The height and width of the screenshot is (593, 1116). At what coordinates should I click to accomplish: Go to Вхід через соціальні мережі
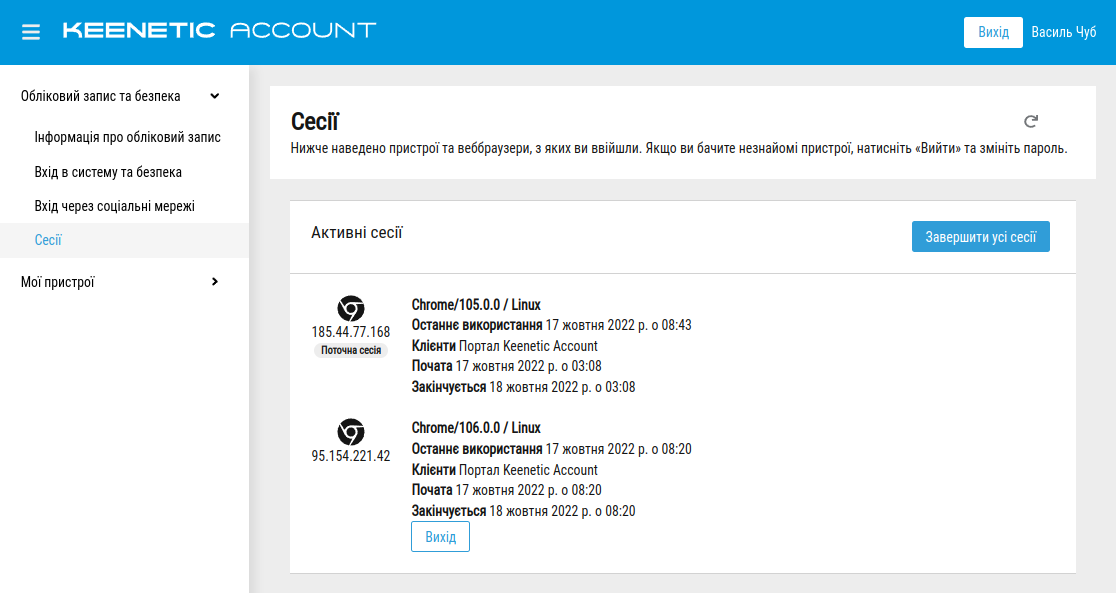pyautogui.click(x=114, y=206)
